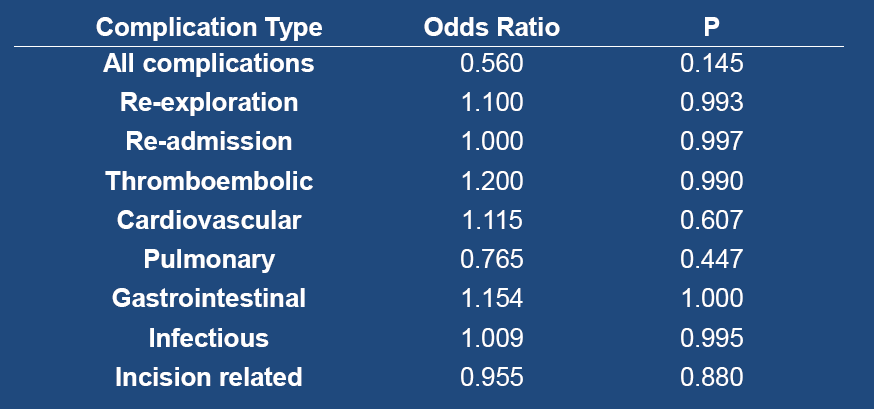The height and width of the screenshot is (409, 874).
Task: Click the P value 0.447
Action: 712,260
